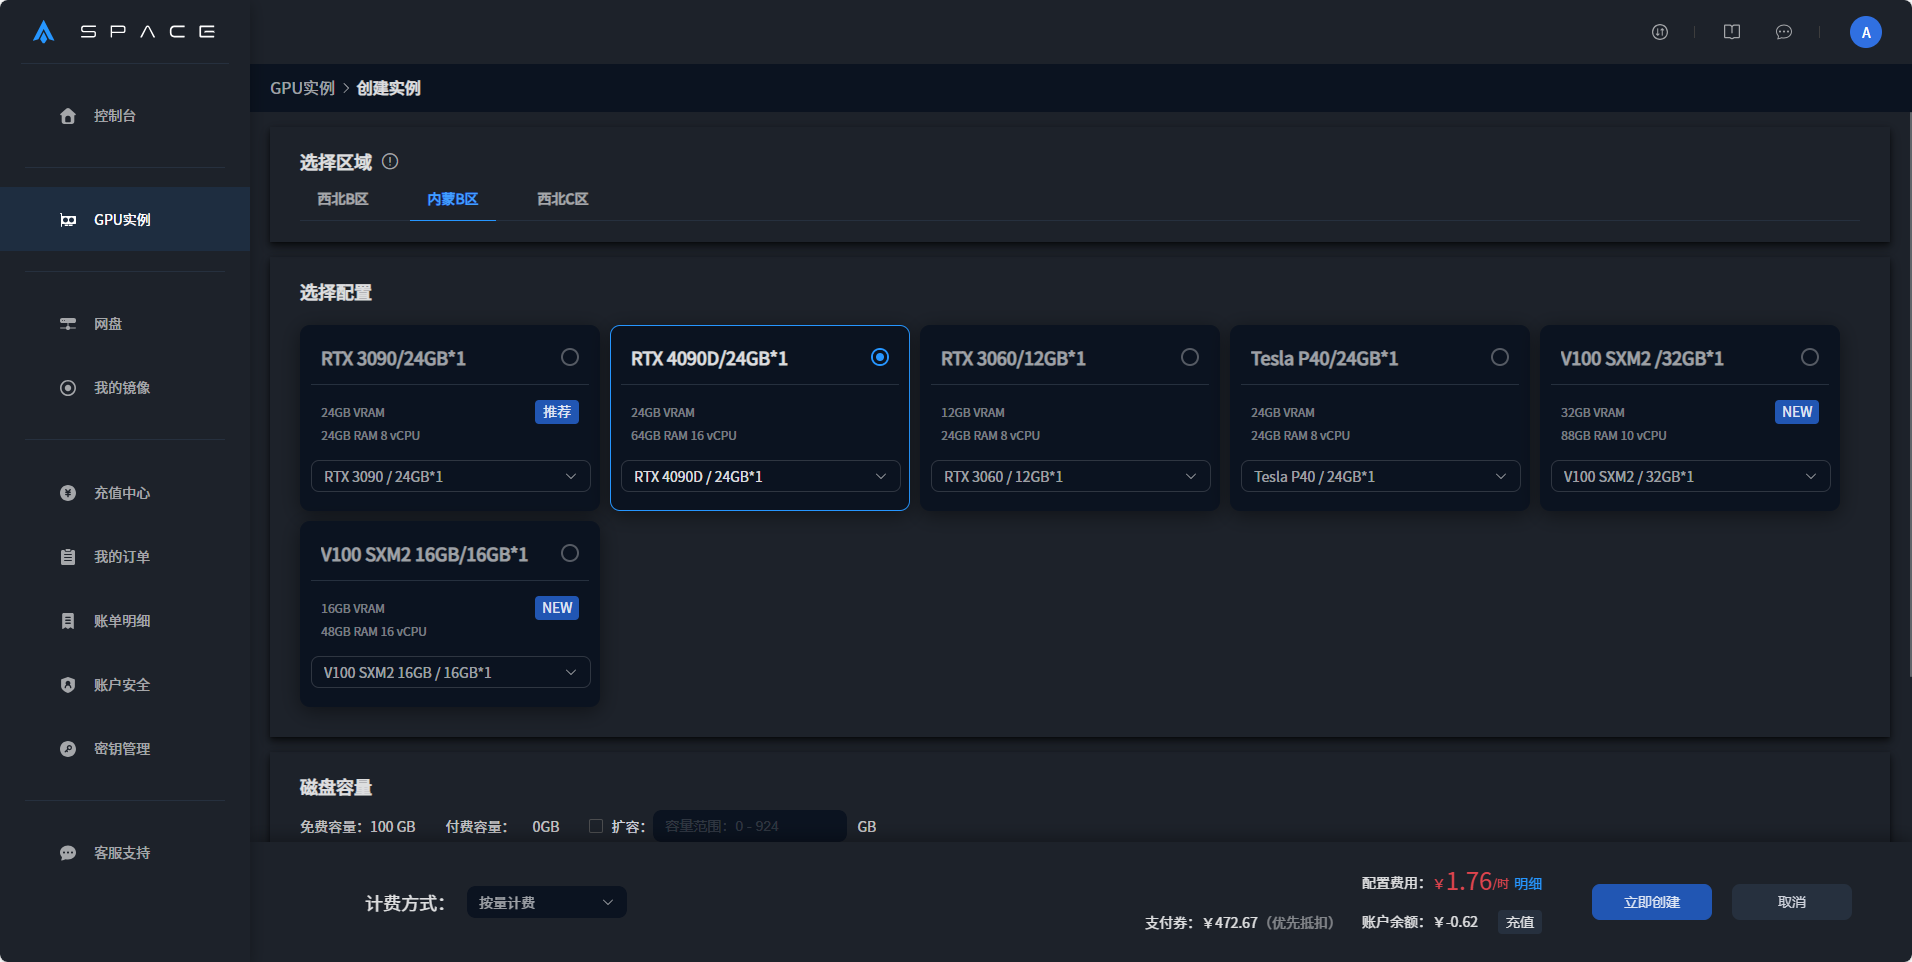
Task: Open the cost details 明细 link
Action: 1527,884
